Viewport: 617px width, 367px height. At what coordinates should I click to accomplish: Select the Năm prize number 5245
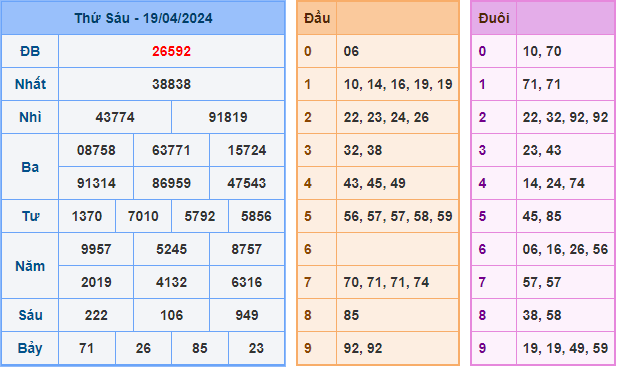tap(172, 249)
